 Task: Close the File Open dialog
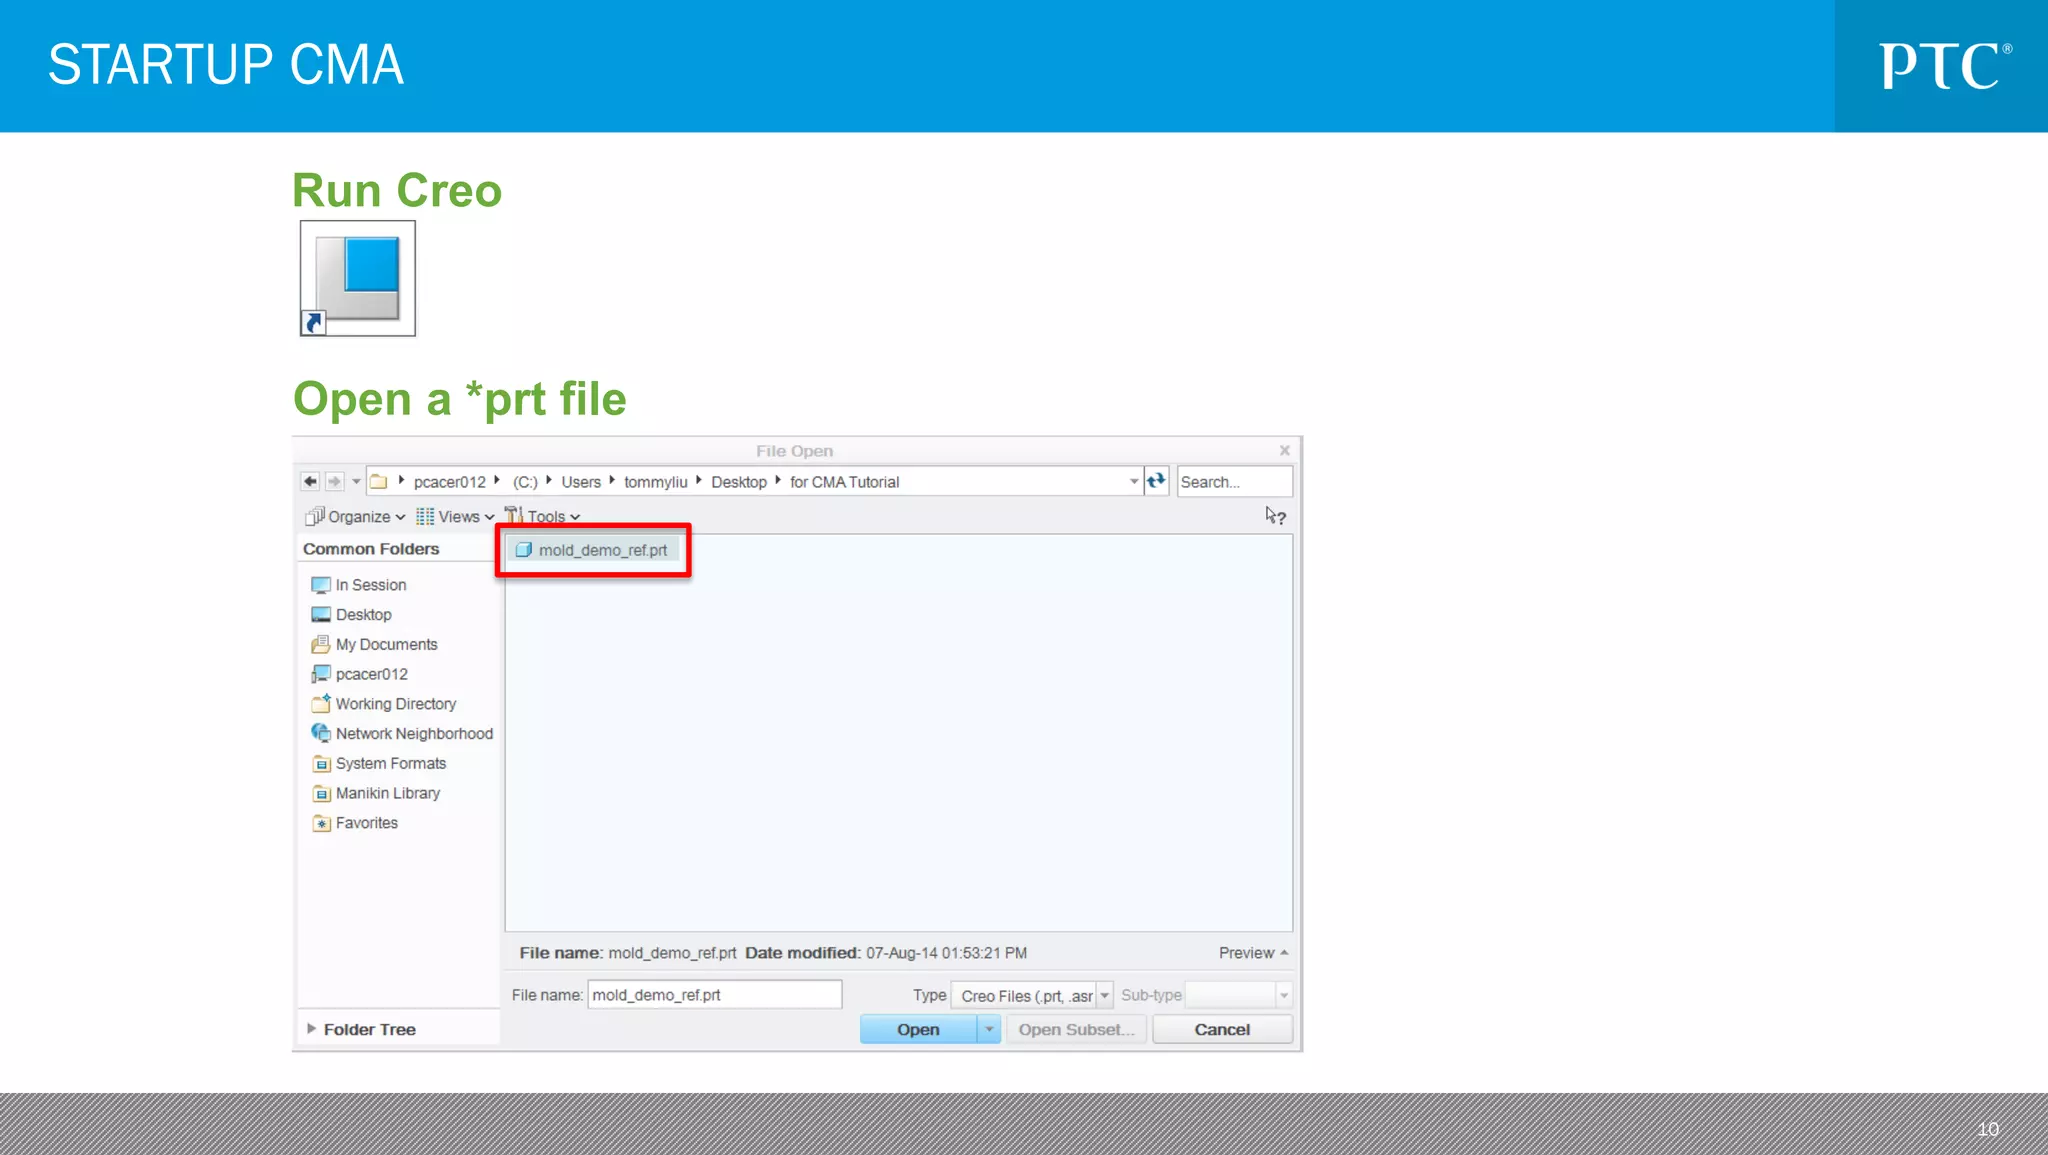(x=1284, y=451)
